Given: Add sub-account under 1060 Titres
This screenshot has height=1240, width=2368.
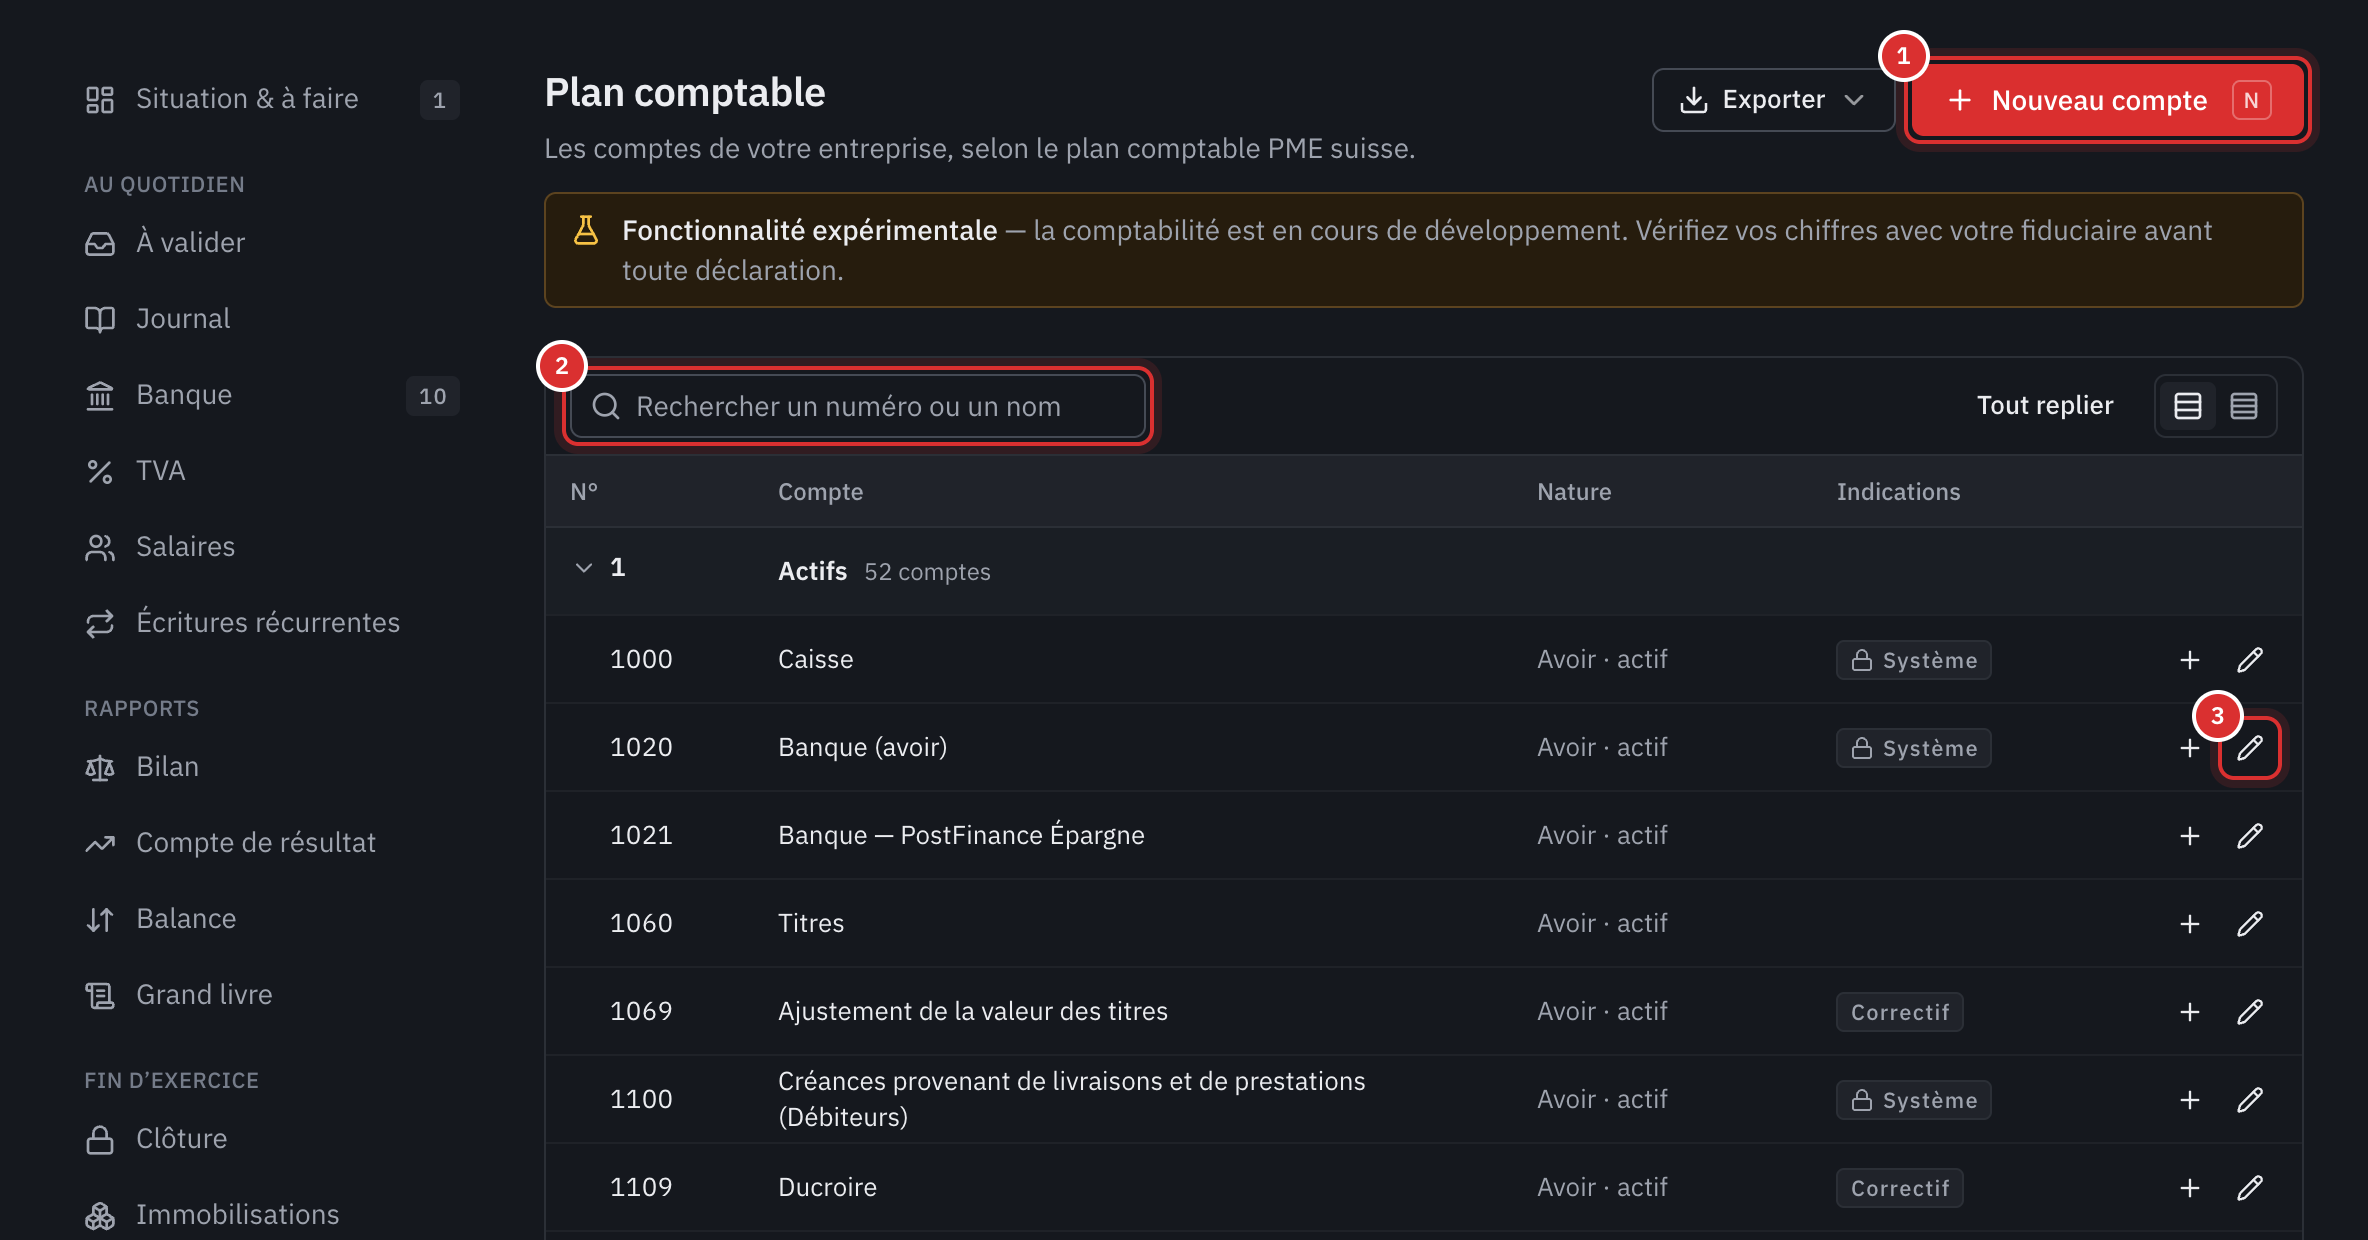Looking at the screenshot, I should (2190, 924).
